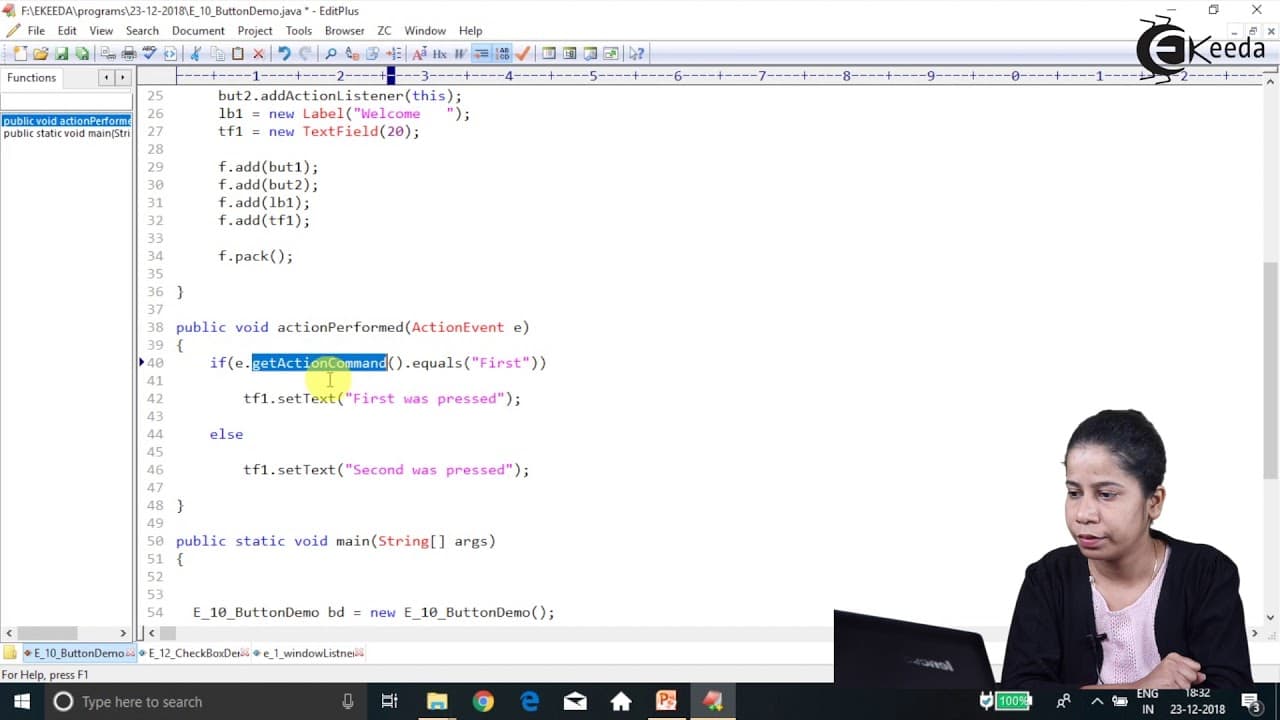Click the function list filter input field
This screenshot has height=720, width=1280.
[66, 102]
